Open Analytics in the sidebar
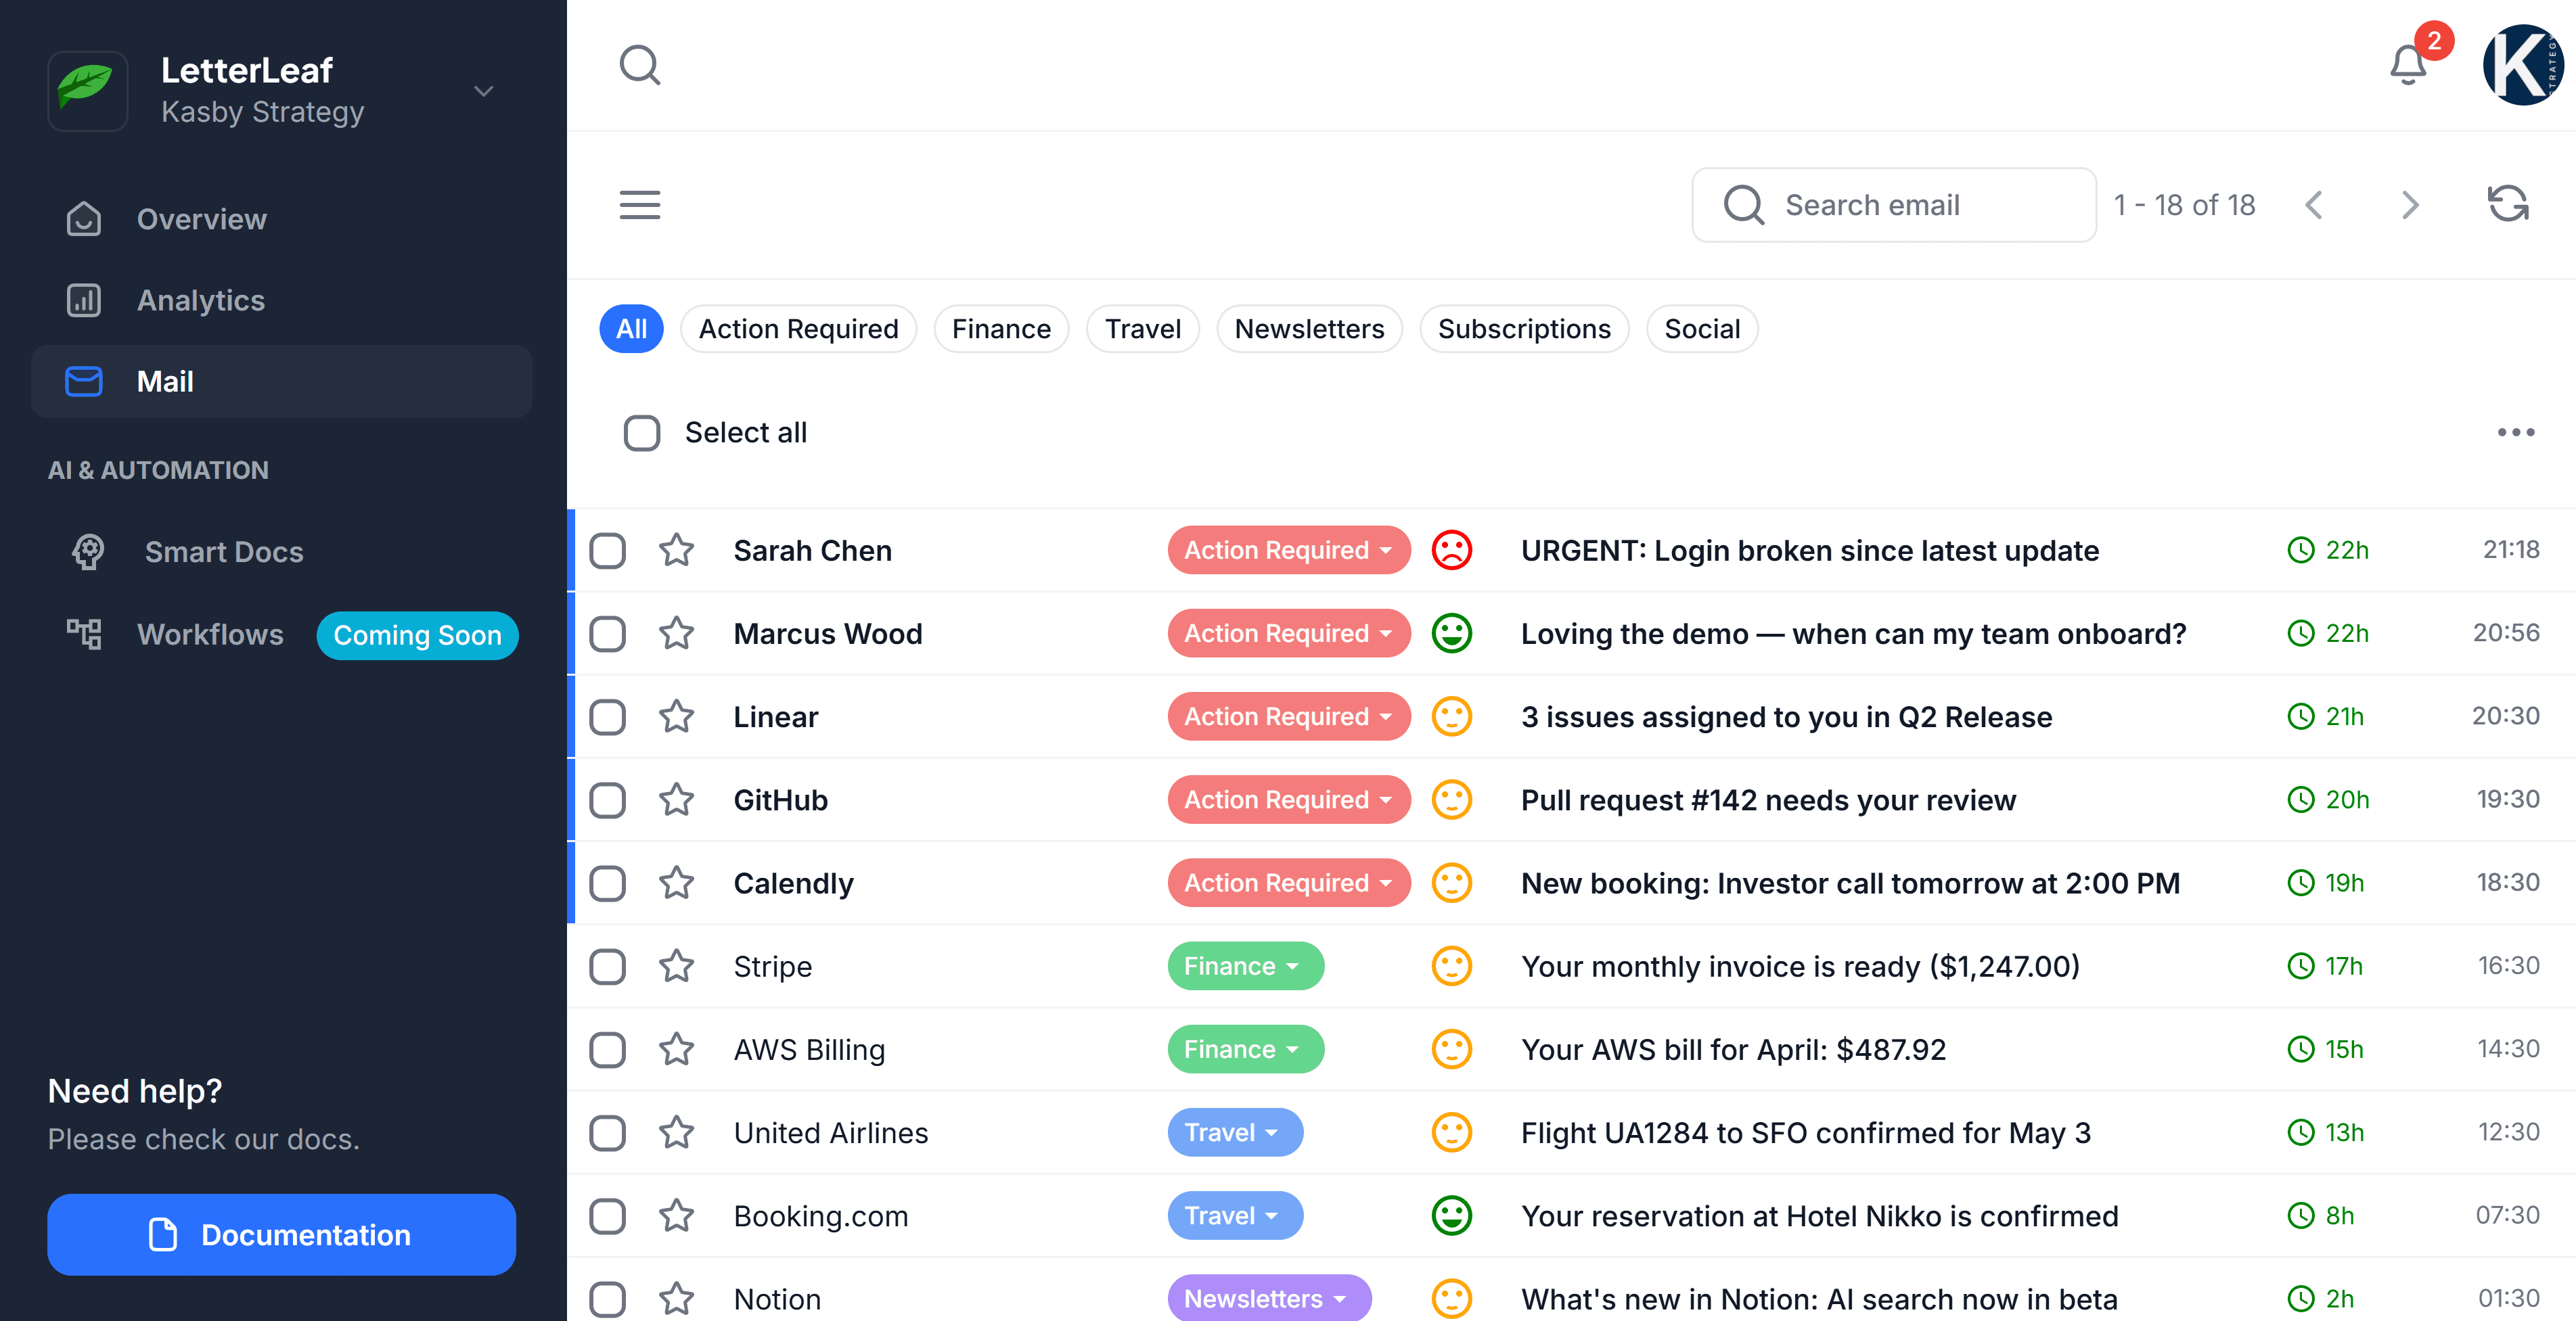 pos(281,300)
